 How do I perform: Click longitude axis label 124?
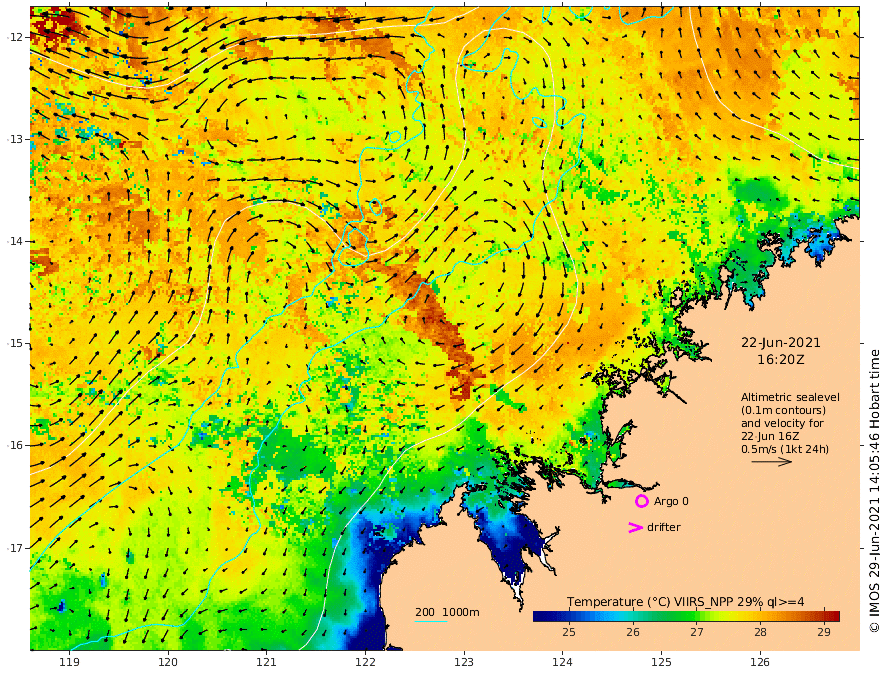[x=563, y=663]
